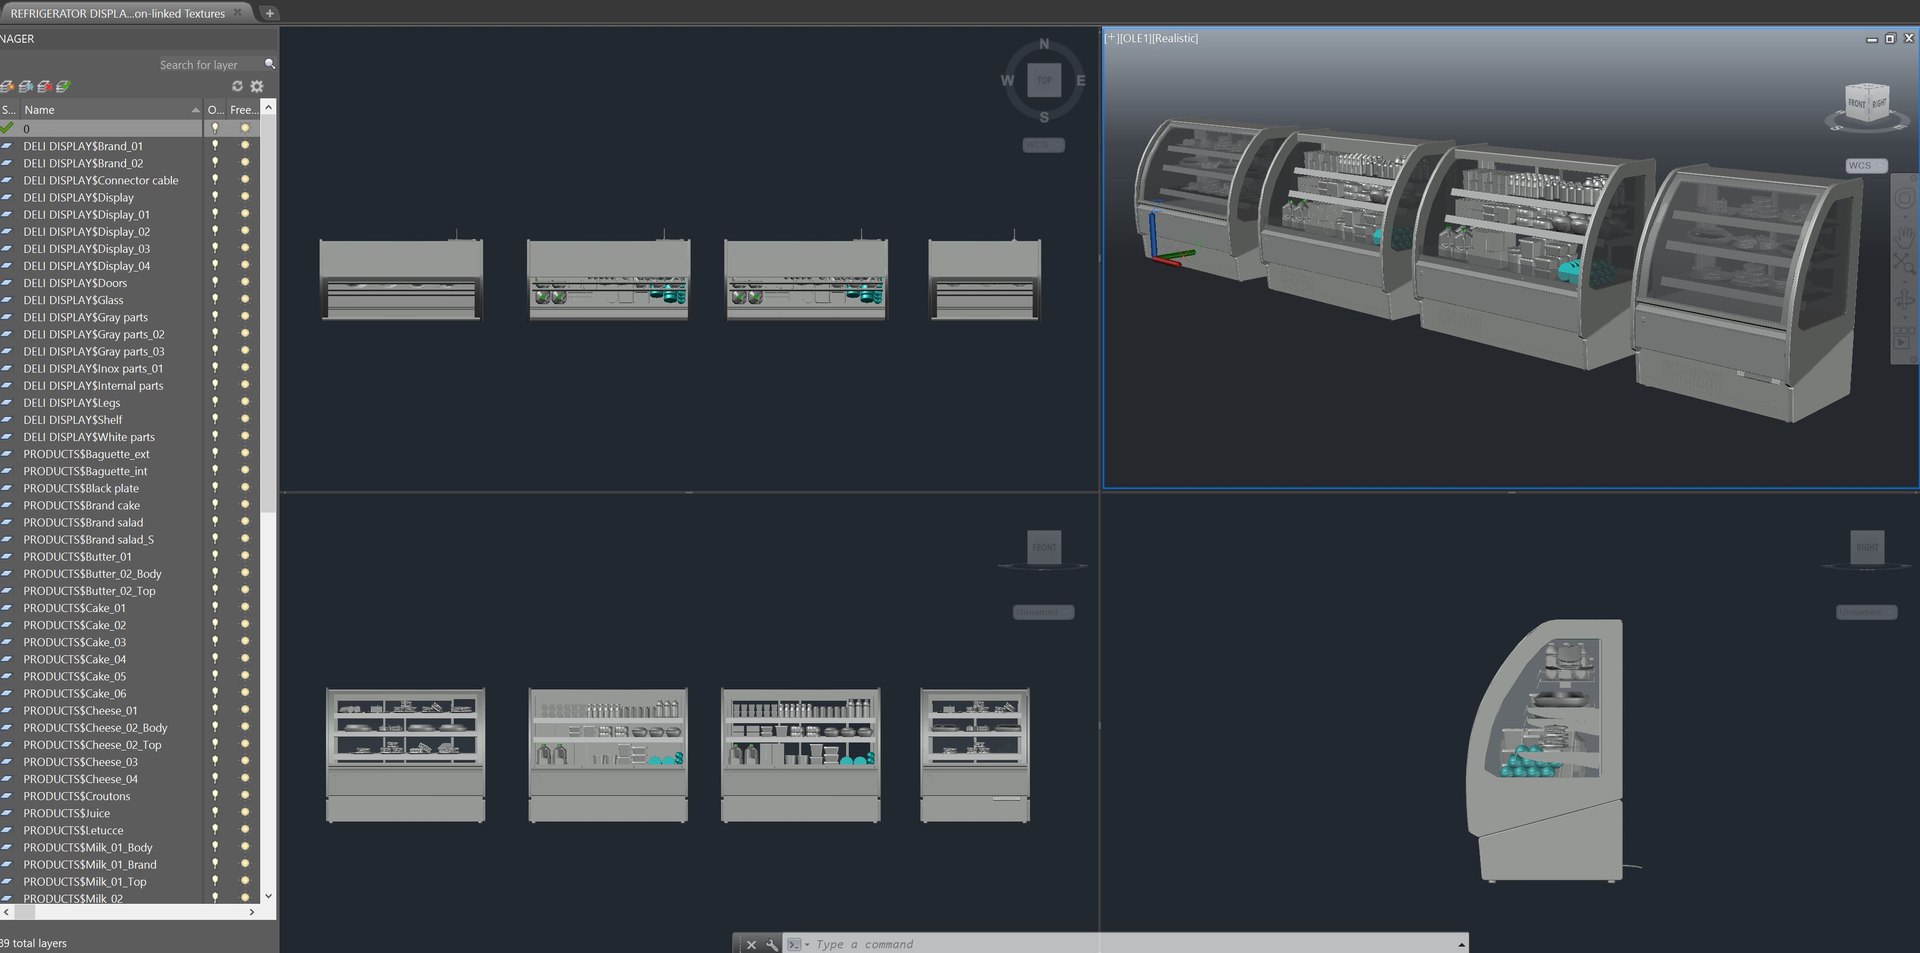Click RIGHT ViewCube in bottom-right viewport
Screen dimensions: 1920x953
pos(1867,547)
